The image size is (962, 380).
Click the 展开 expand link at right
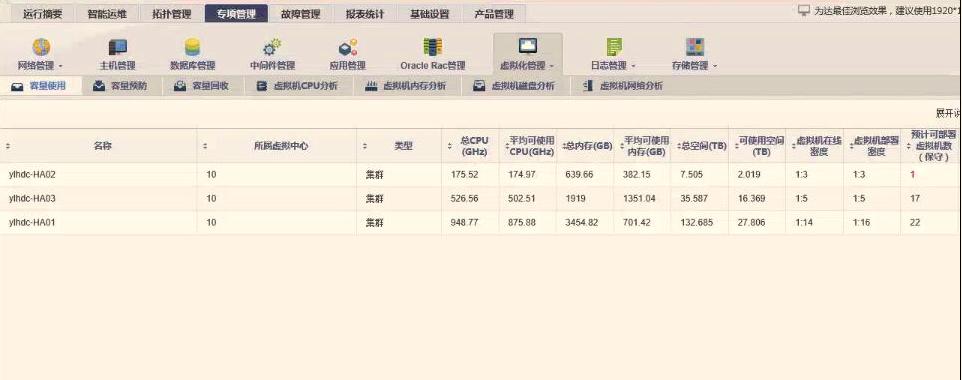coord(949,113)
